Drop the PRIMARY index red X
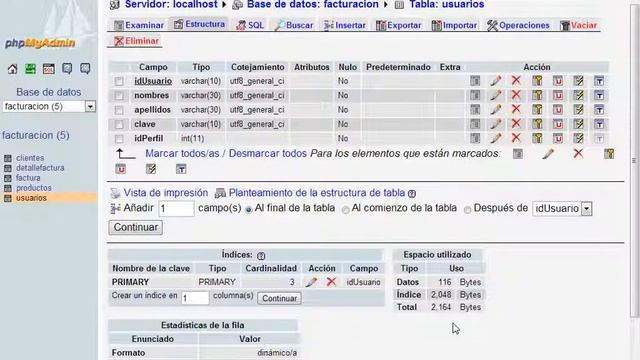Screen dimensions: 640x360 coord(331,282)
